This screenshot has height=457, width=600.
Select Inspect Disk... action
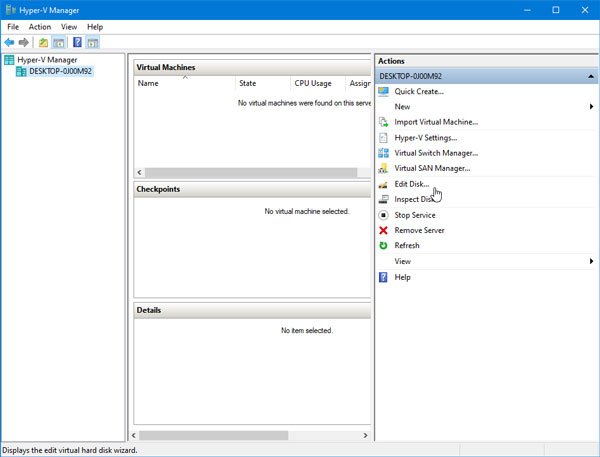pos(413,199)
